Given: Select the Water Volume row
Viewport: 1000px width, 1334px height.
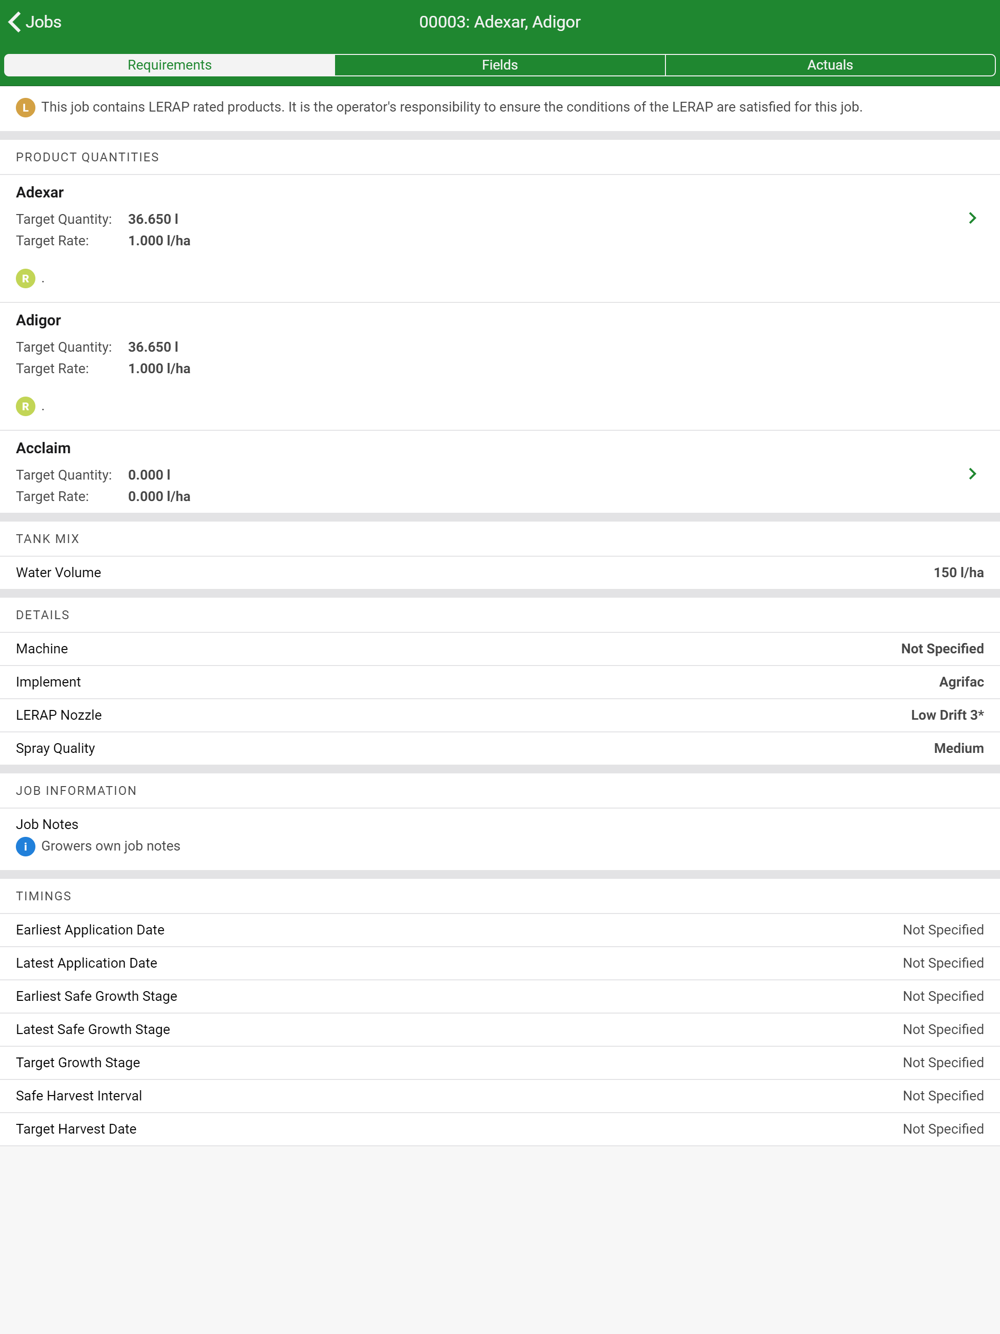Looking at the screenshot, I should 500,573.
